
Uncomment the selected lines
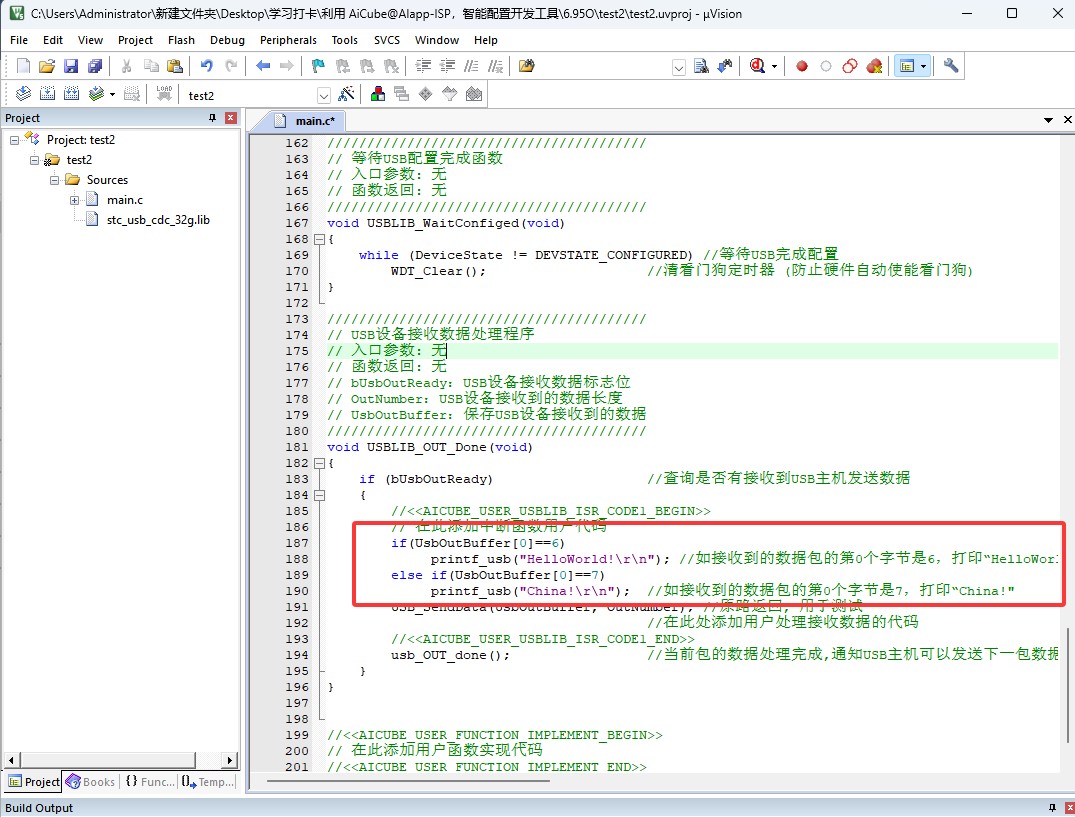(495, 66)
